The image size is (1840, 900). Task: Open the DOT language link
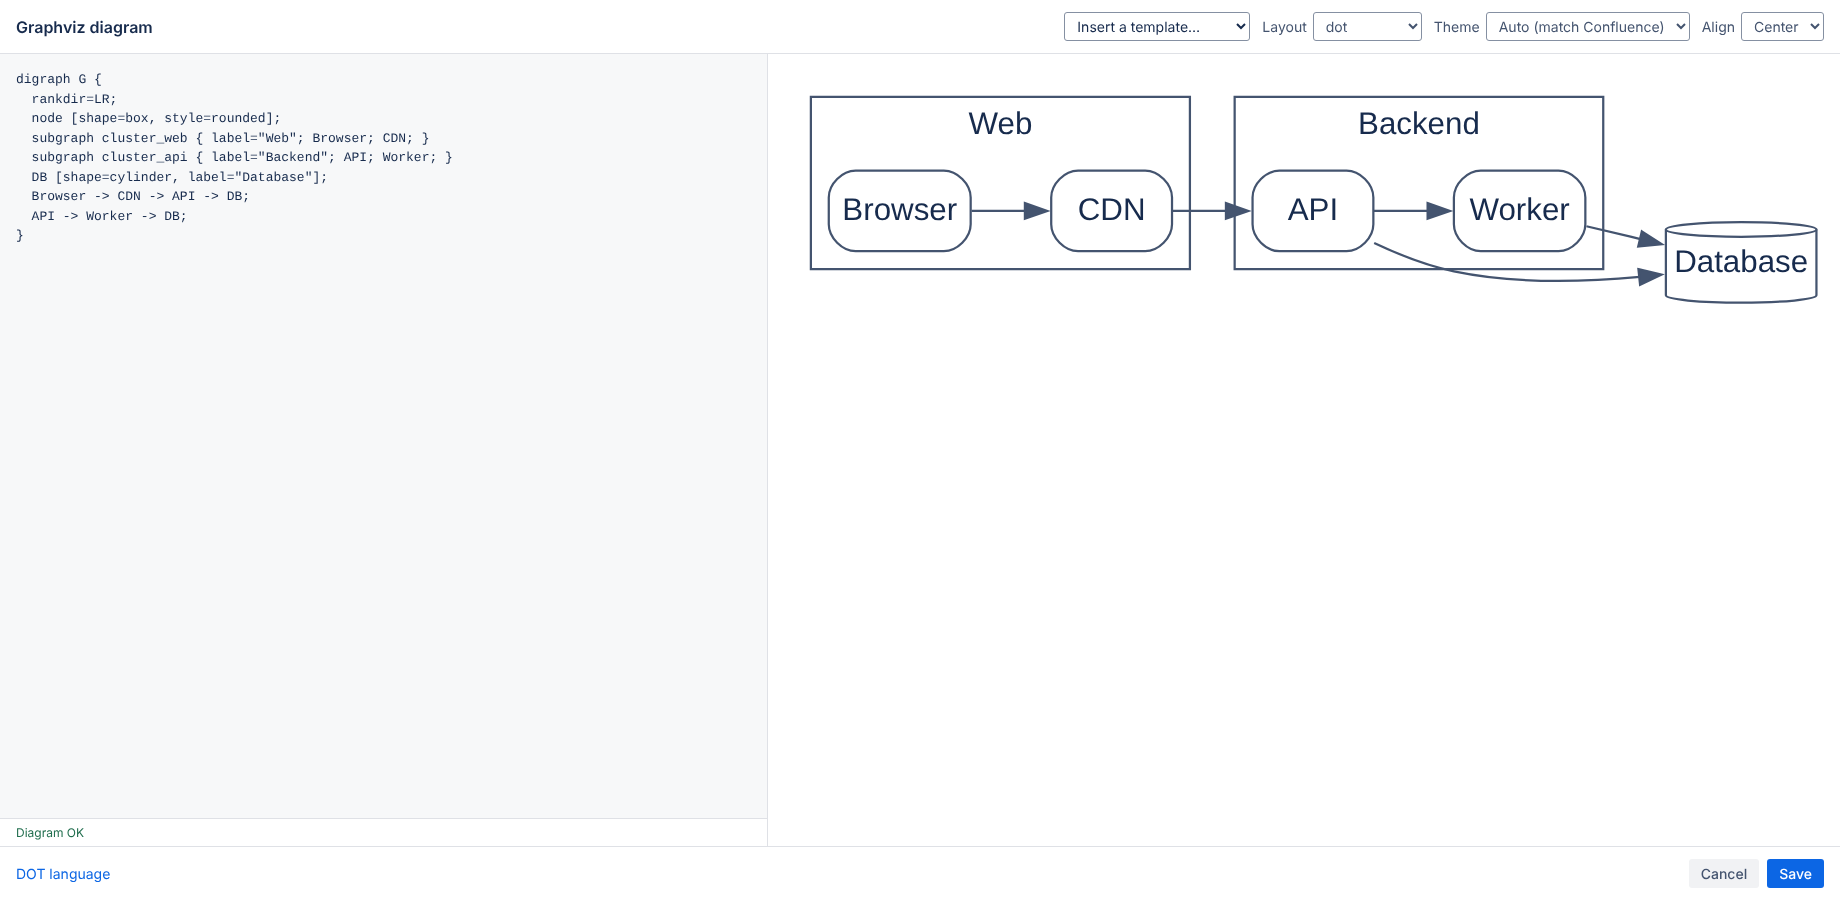click(63, 874)
